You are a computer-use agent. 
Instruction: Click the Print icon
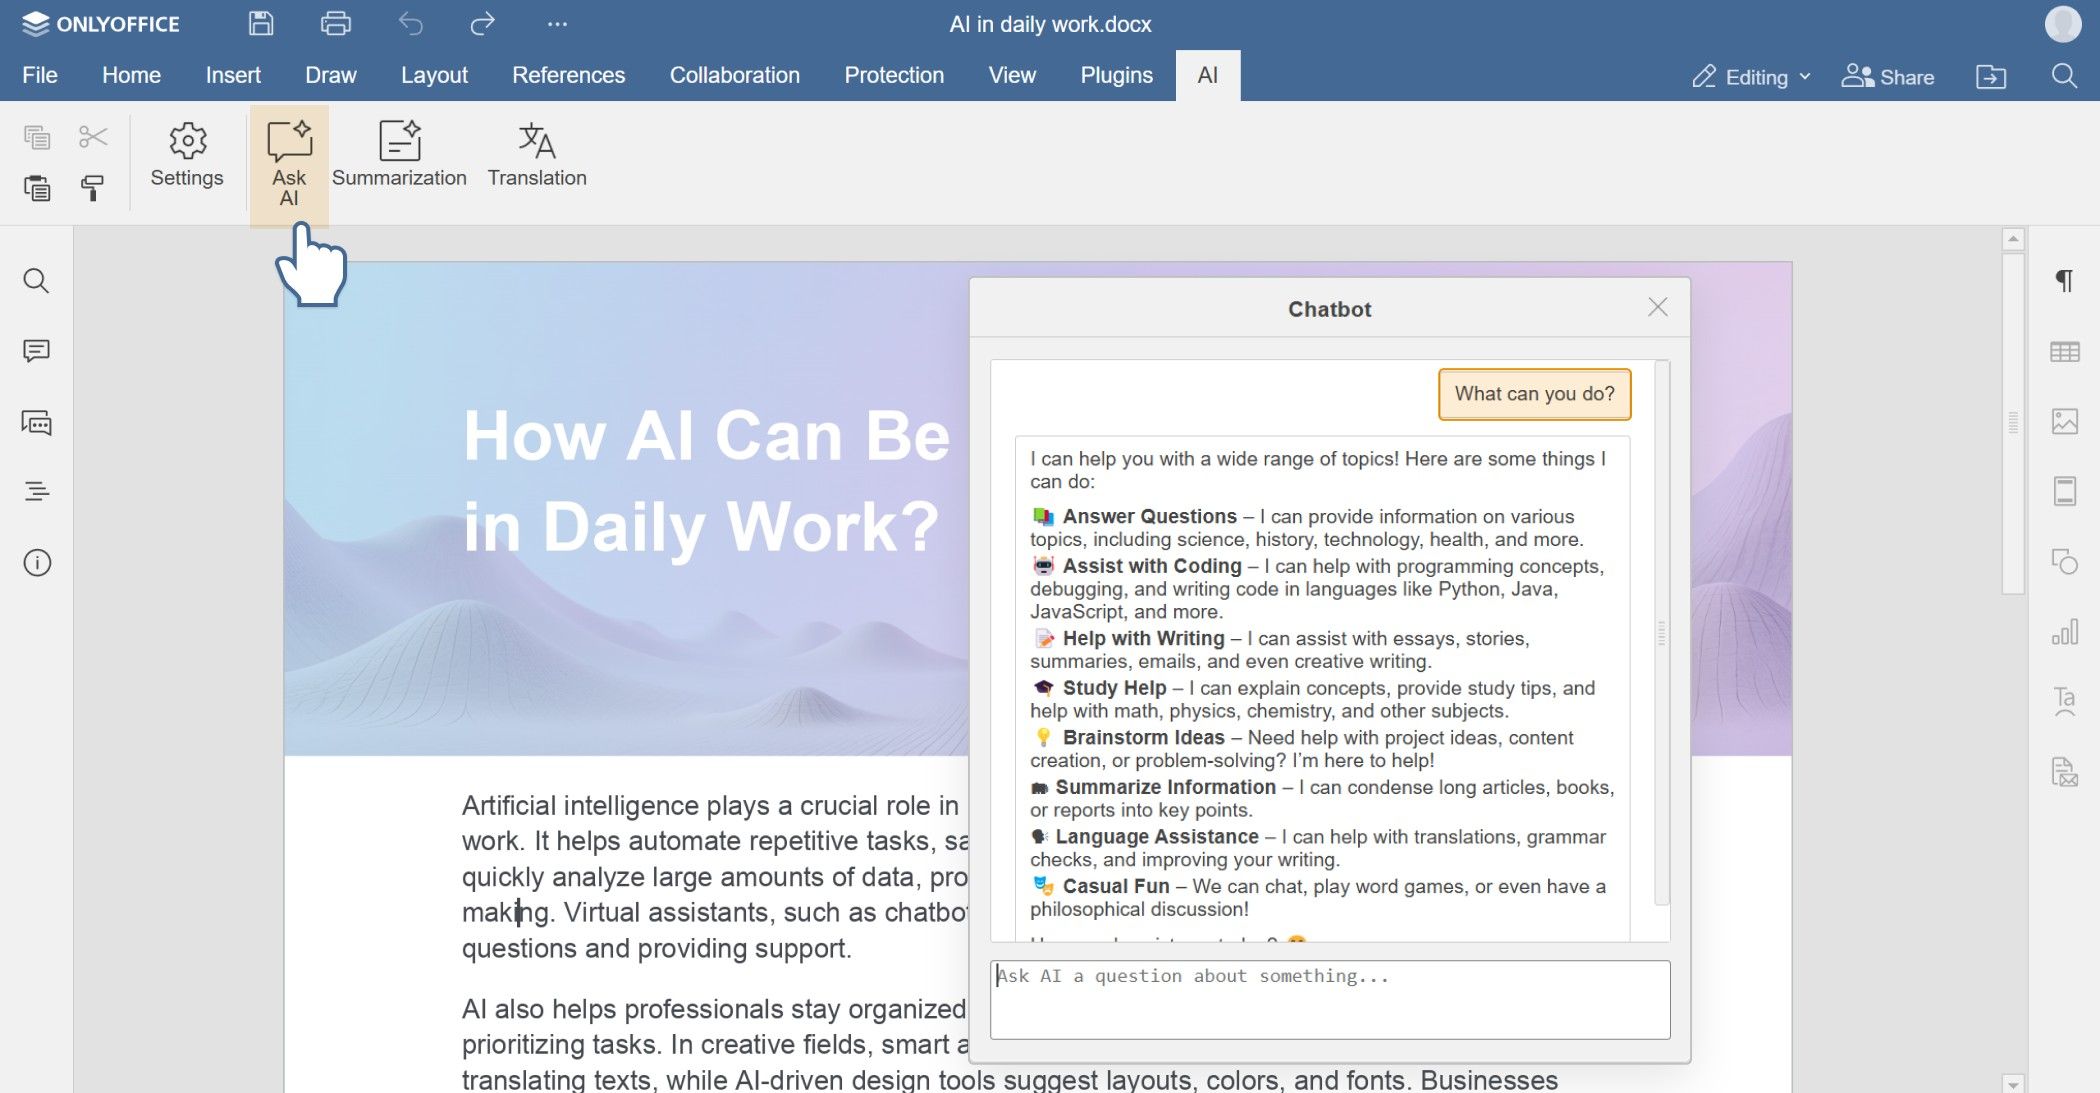[335, 24]
